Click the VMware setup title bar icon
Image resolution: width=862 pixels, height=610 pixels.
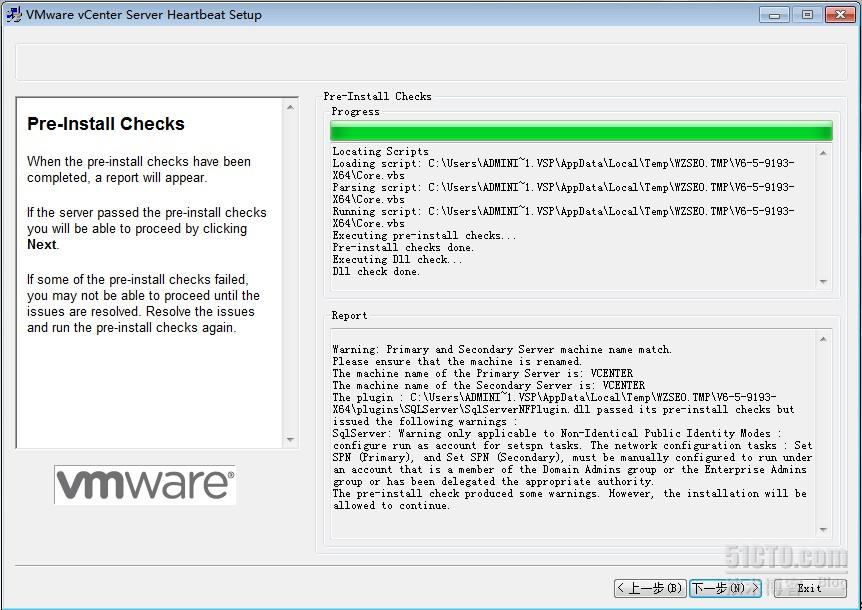tap(13, 14)
